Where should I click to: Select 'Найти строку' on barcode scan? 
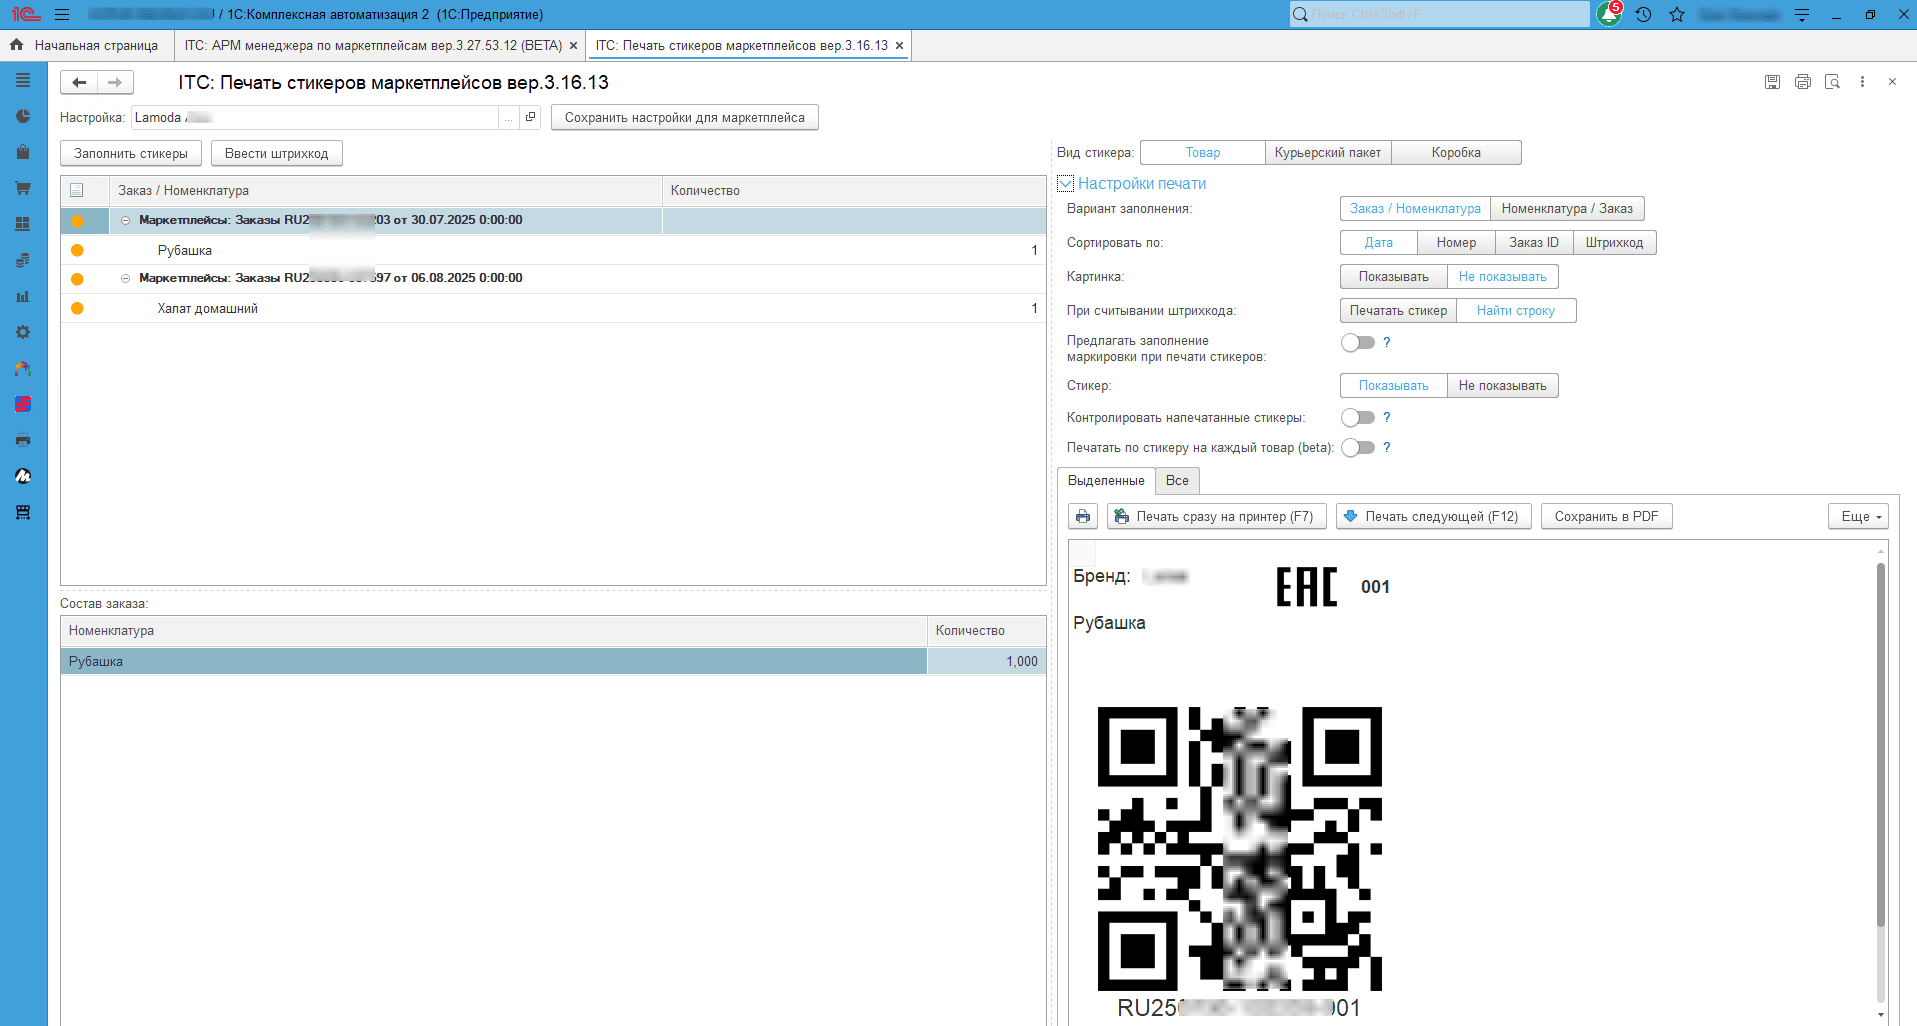coord(1515,310)
